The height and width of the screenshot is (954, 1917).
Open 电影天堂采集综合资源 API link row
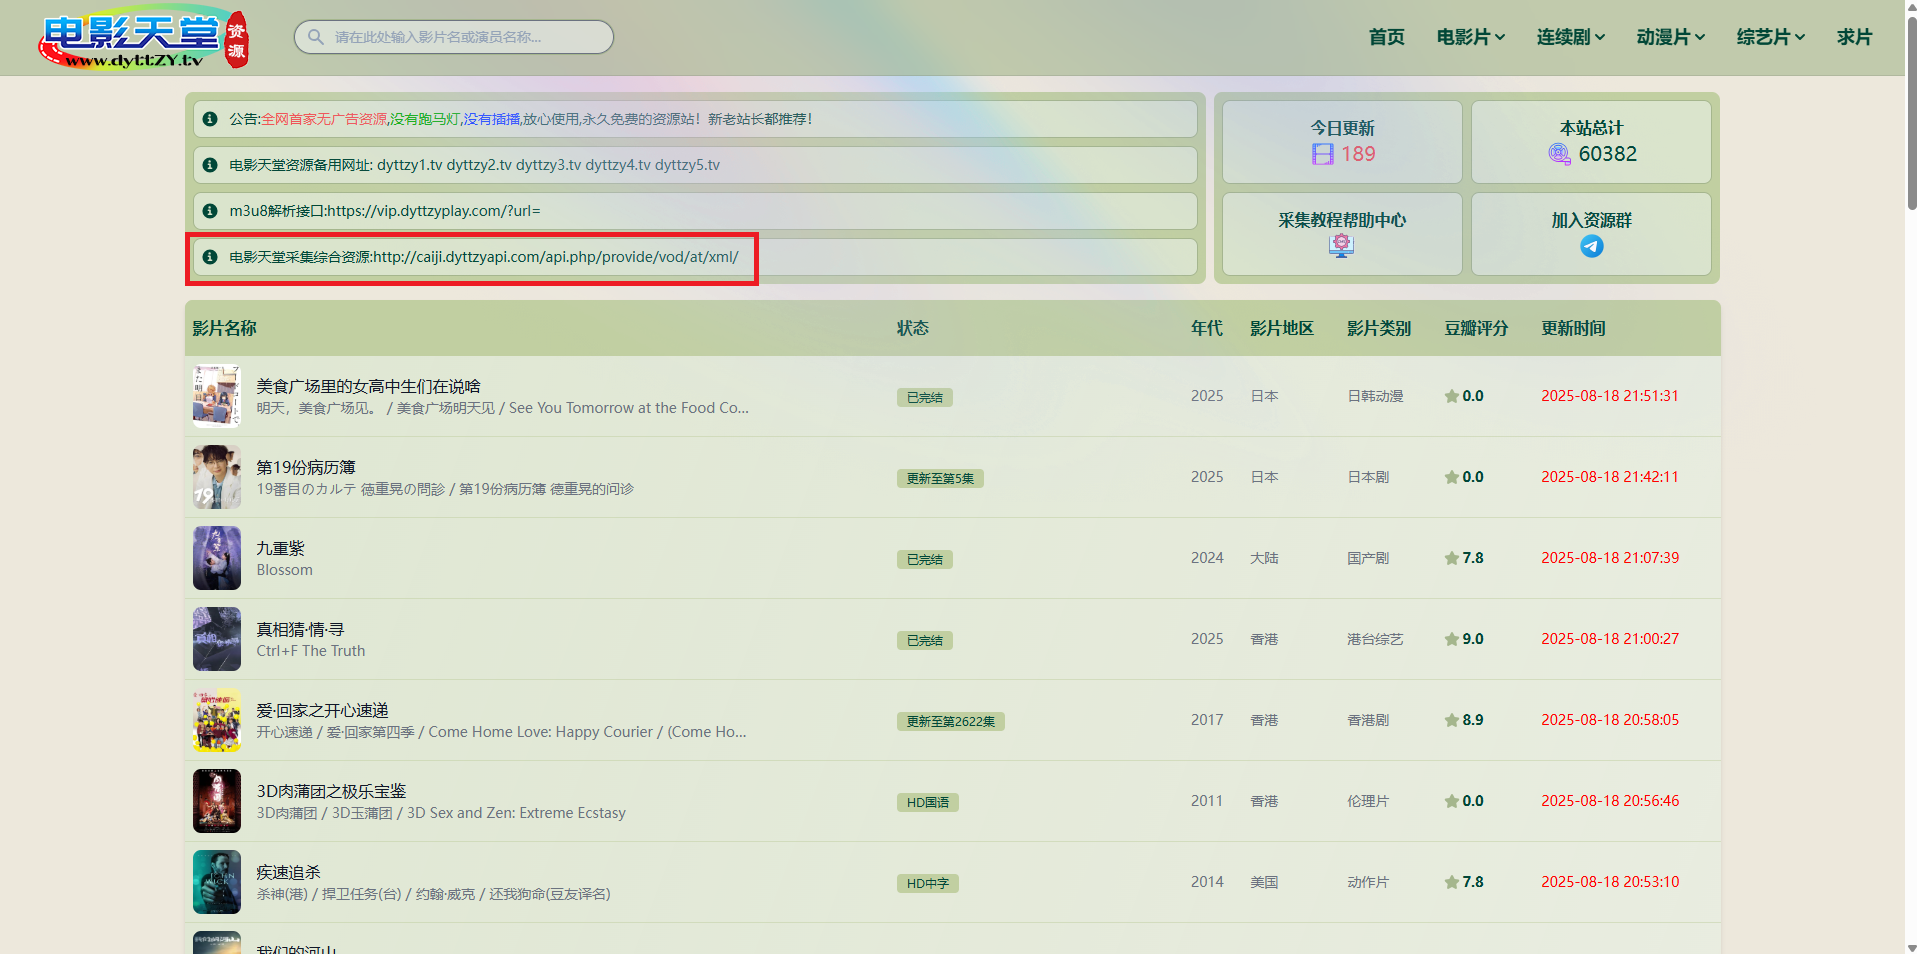coord(695,257)
